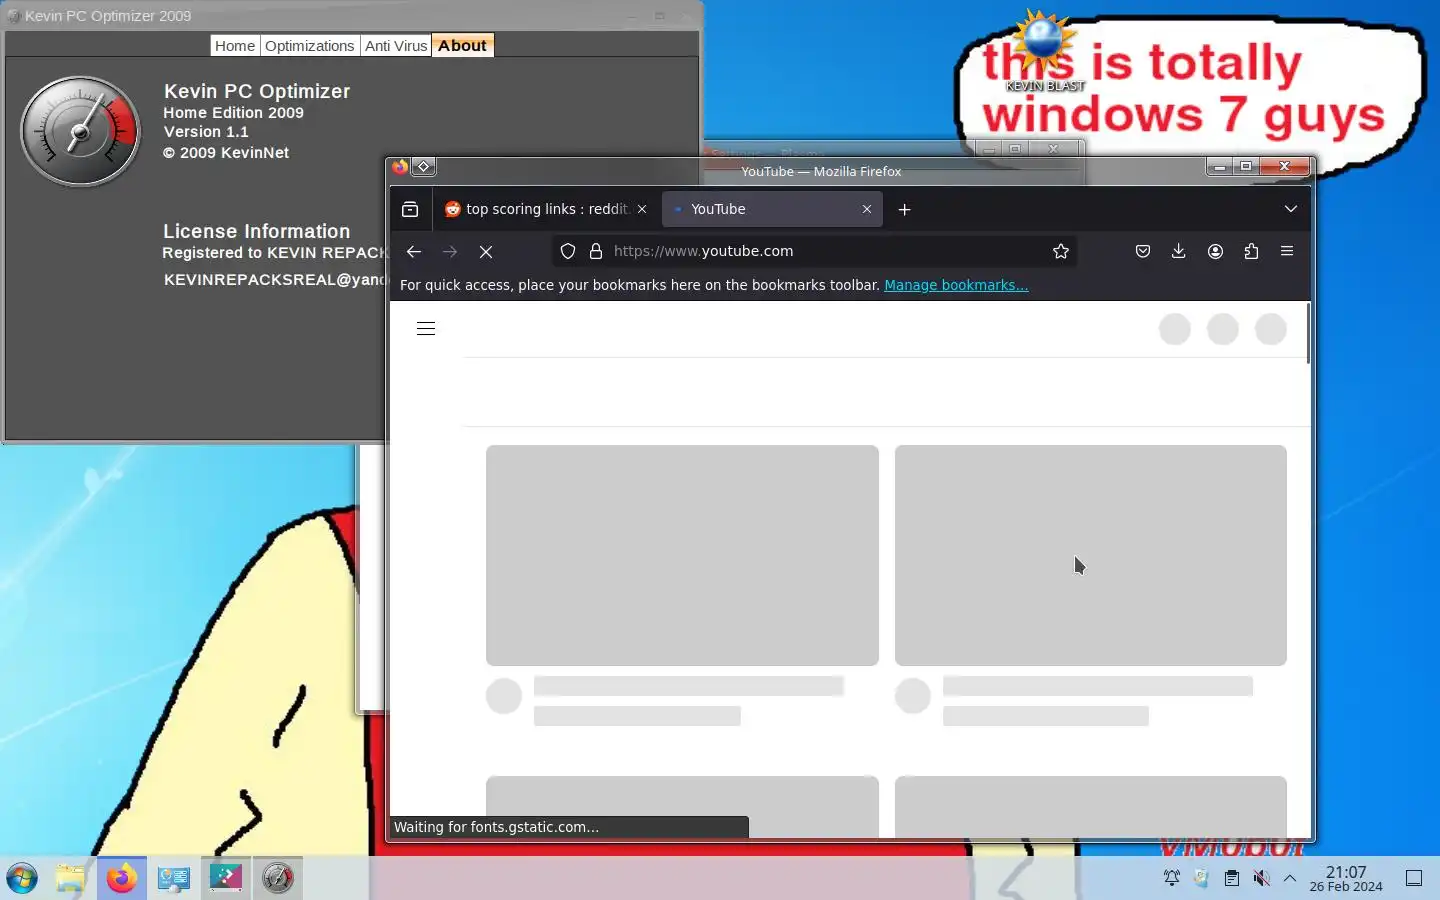
Task: Click Kevin PC Optimizer 2009 title bar
Action: tap(350, 15)
